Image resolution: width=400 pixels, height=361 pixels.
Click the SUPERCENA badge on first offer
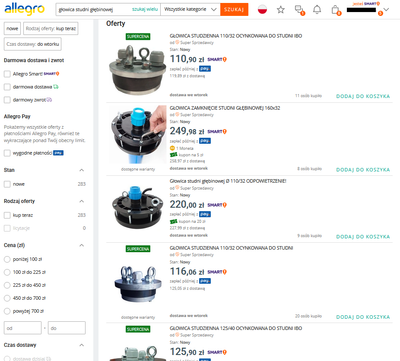click(138, 36)
